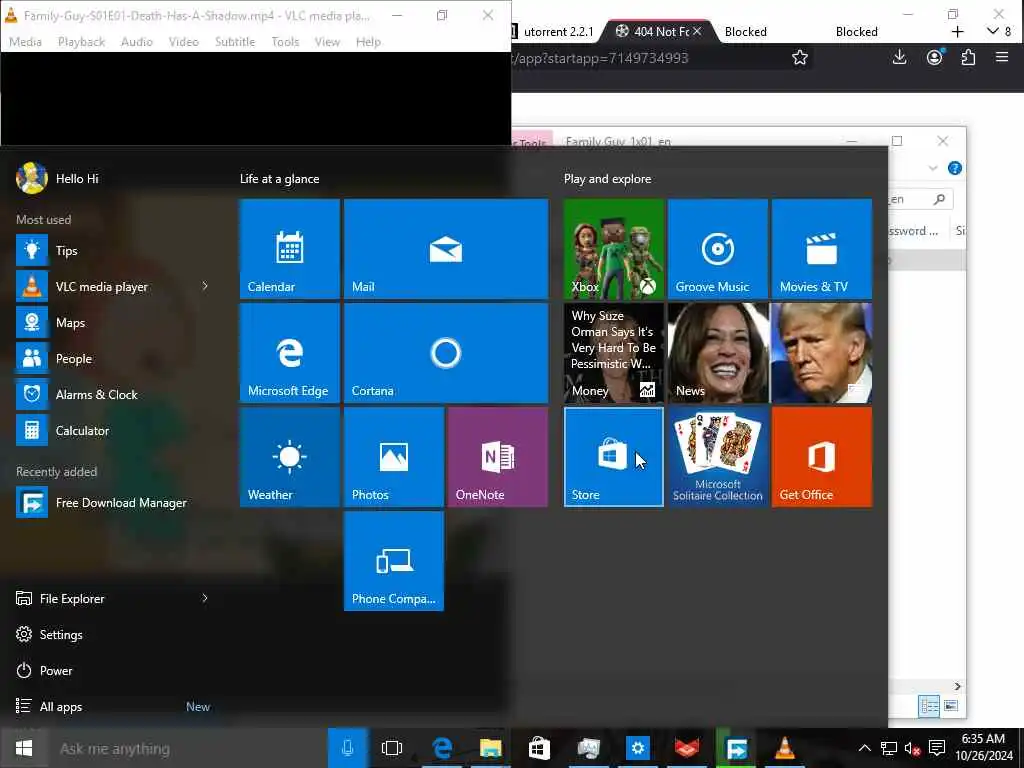Open VLC Tools menu
Image resolution: width=1024 pixels, height=768 pixels.
[x=285, y=42]
